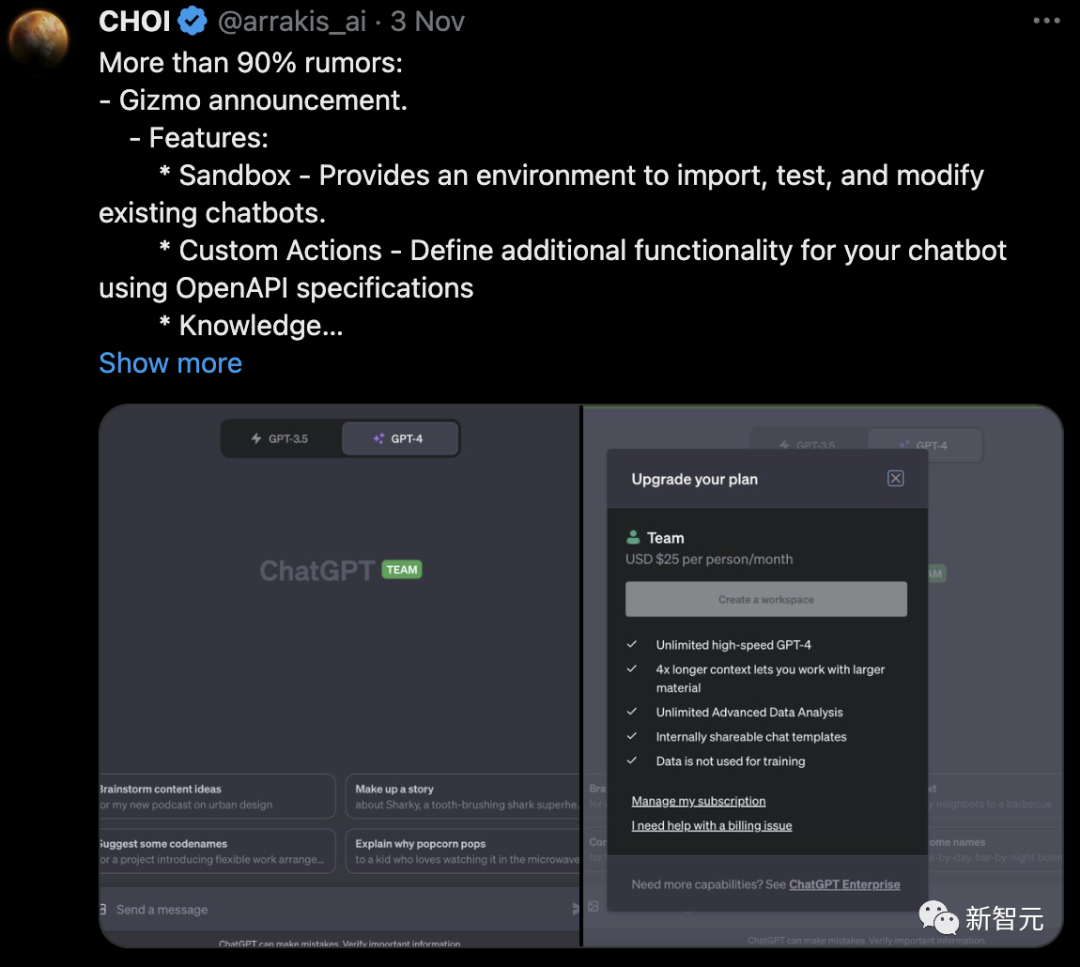The image size is (1080, 967).
Task: Choose the Make up a story suggestion
Action: click(x=463, y=797)
